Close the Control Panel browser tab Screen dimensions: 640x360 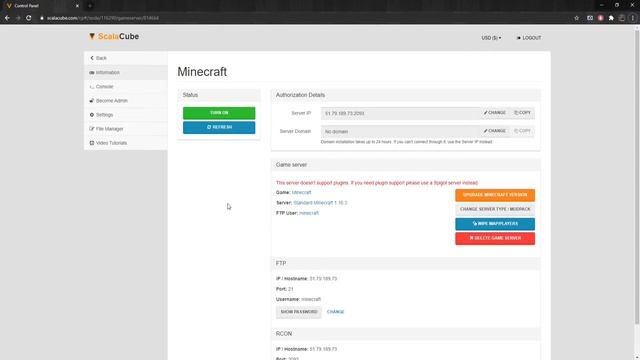77,6
